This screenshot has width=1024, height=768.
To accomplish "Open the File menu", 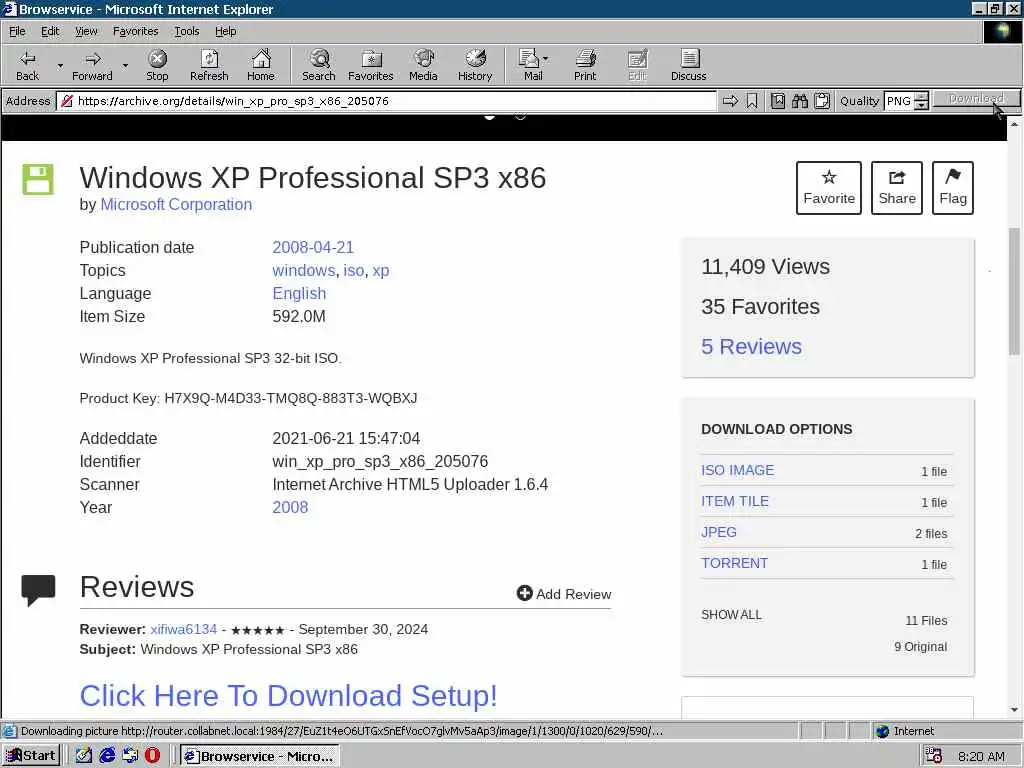I will [x=17, y=31].
